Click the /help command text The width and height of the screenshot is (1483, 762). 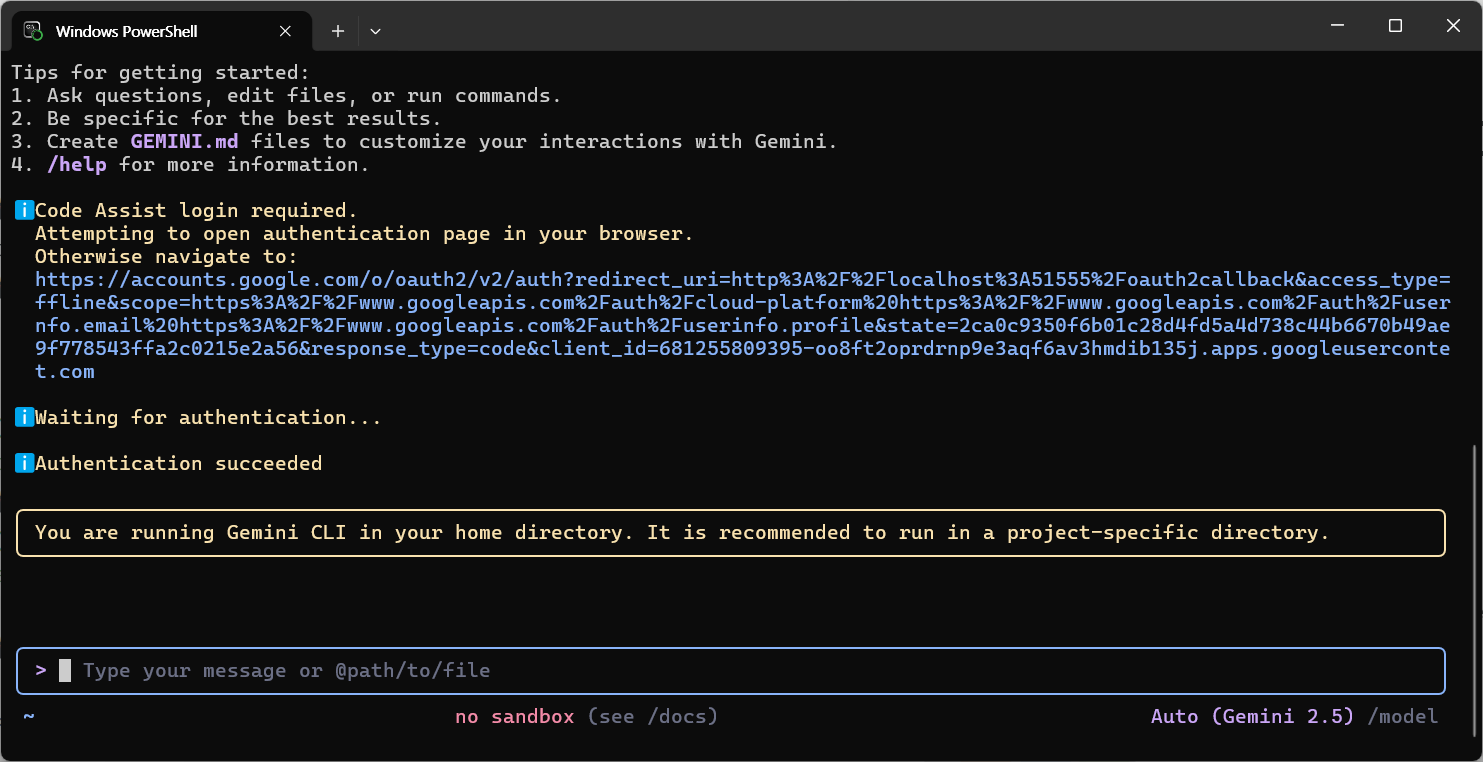77,165
